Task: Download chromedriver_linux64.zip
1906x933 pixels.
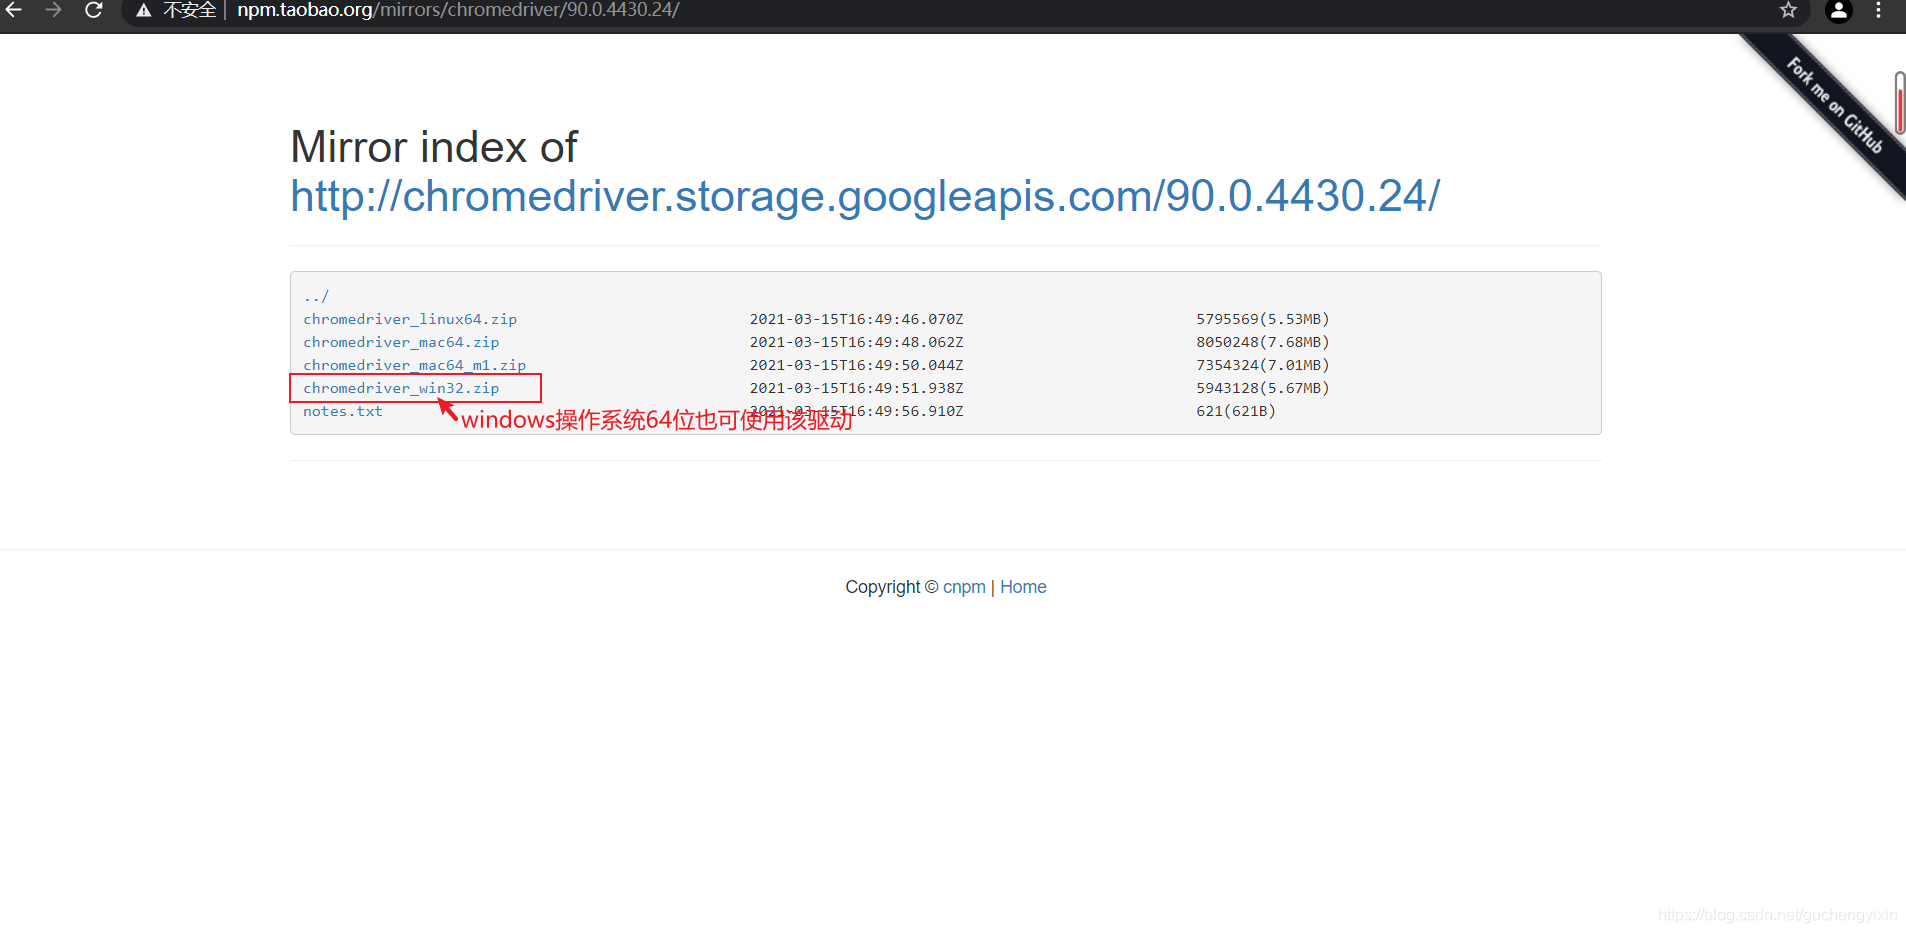Action: [410, 319]
